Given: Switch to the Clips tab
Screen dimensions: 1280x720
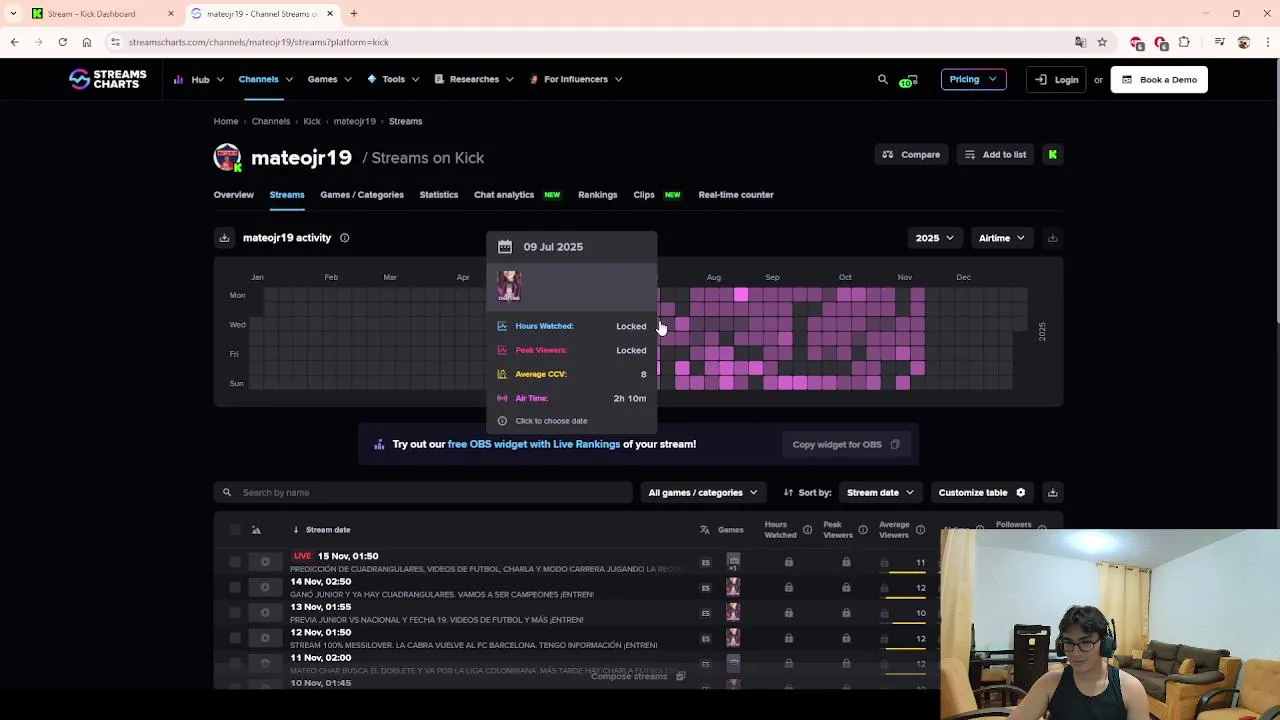Looking at the screenshot, I should [x=643, y=195].
